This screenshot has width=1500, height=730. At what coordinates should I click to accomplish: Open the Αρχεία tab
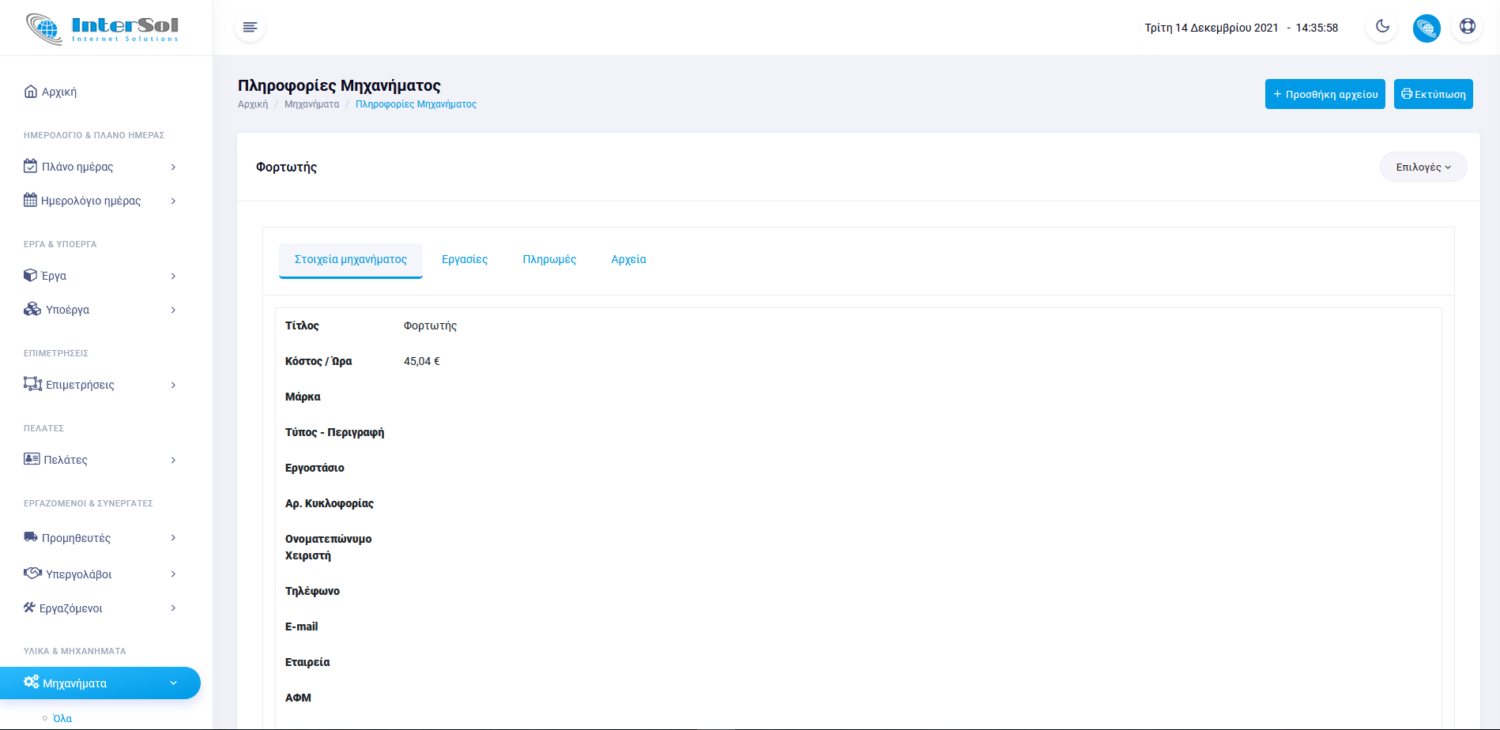pos(628,259)
